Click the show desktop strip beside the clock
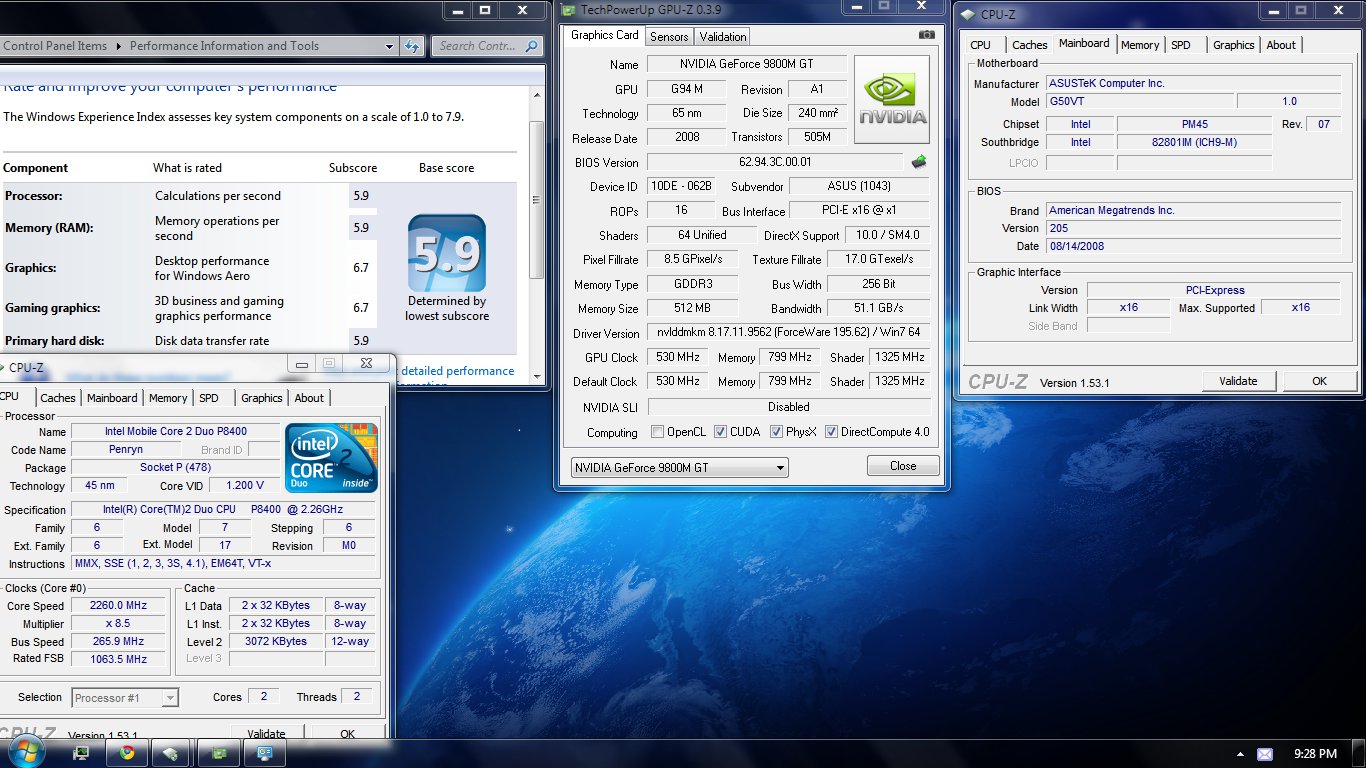The width and height of the screenshot is (1366, 768). click(1359, 754)
